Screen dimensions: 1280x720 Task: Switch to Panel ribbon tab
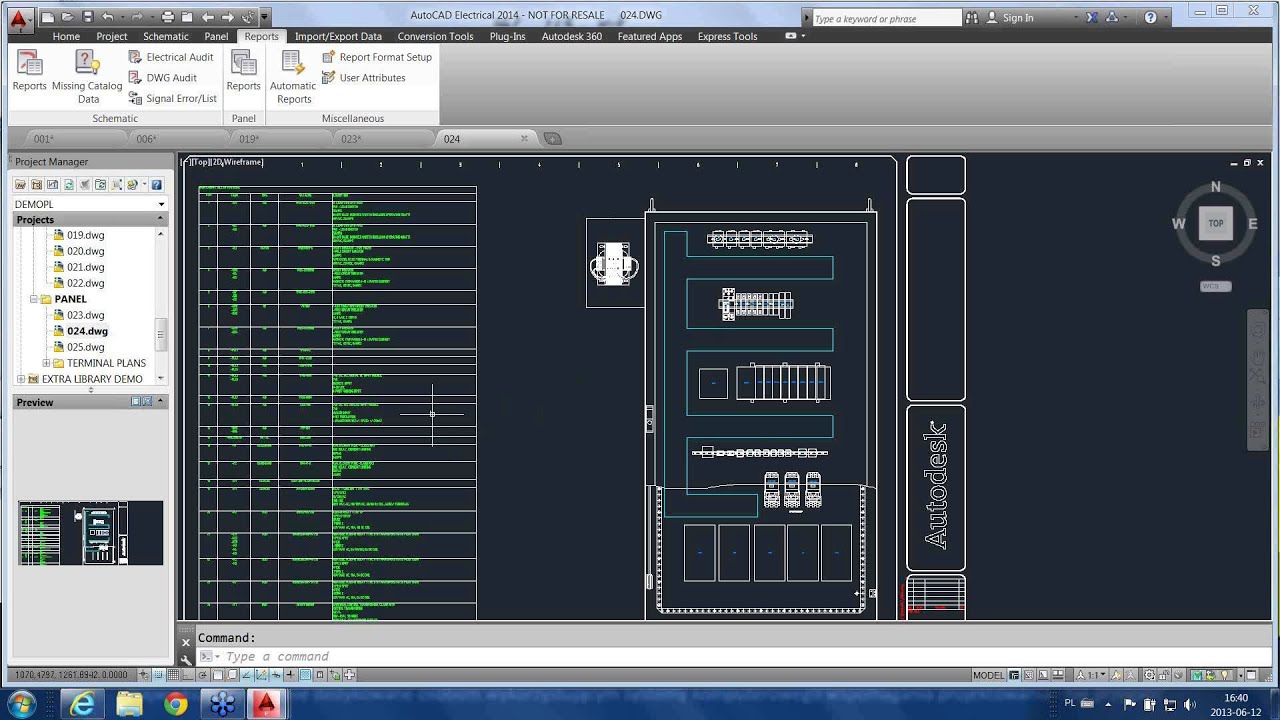[x=216, y=36]
